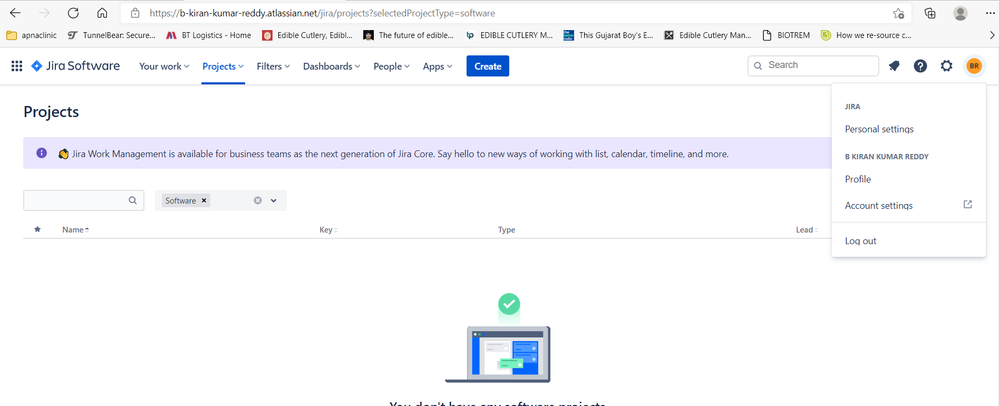Click the external link icon beside Account settings
The width and height of the screenshot is (999, 406).
tap(968, 205)
